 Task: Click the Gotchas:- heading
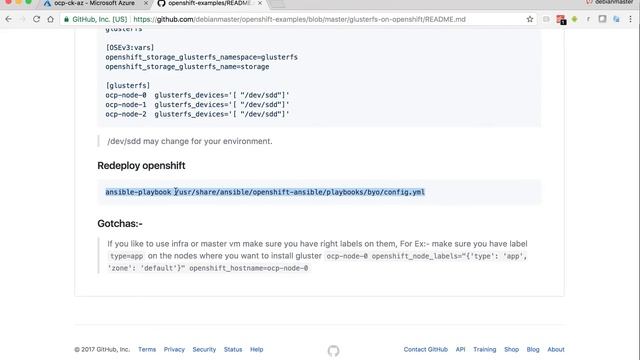pyautogui.click(x=120, y=224)
